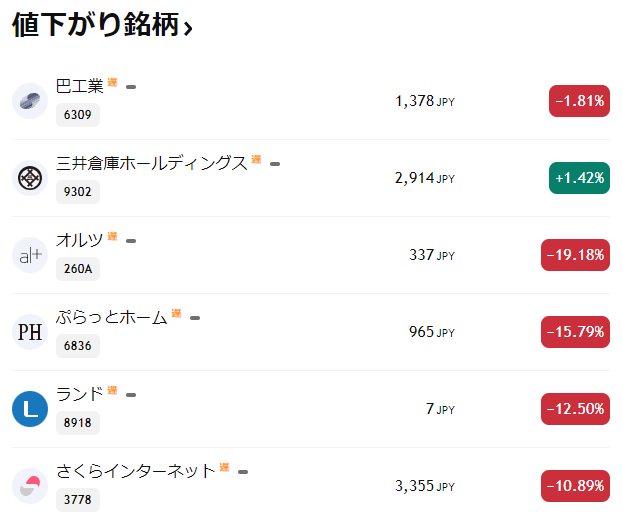The height and width of the screenshot is (518, 623).
Task: Click the −19.18% change badge for オルツ
Action: pyautogui.click(x=575, y=255)
